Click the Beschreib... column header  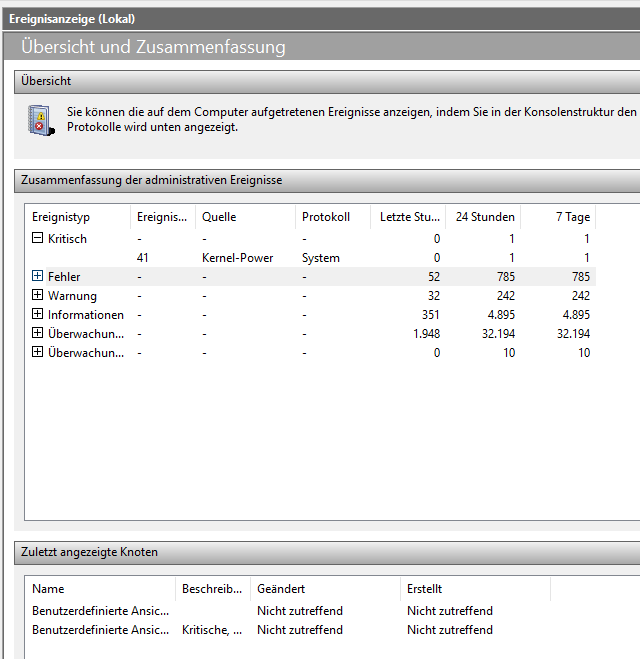point(213,589)
